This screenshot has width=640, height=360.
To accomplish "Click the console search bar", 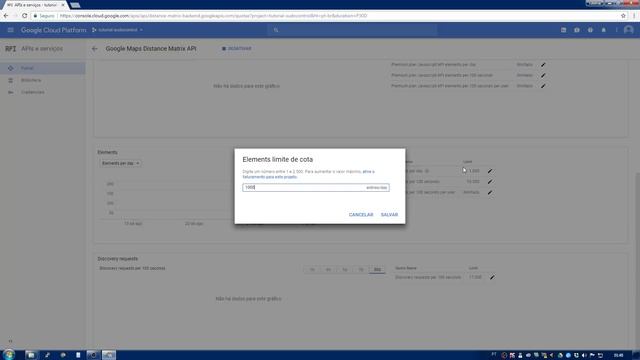I will 352,30.
